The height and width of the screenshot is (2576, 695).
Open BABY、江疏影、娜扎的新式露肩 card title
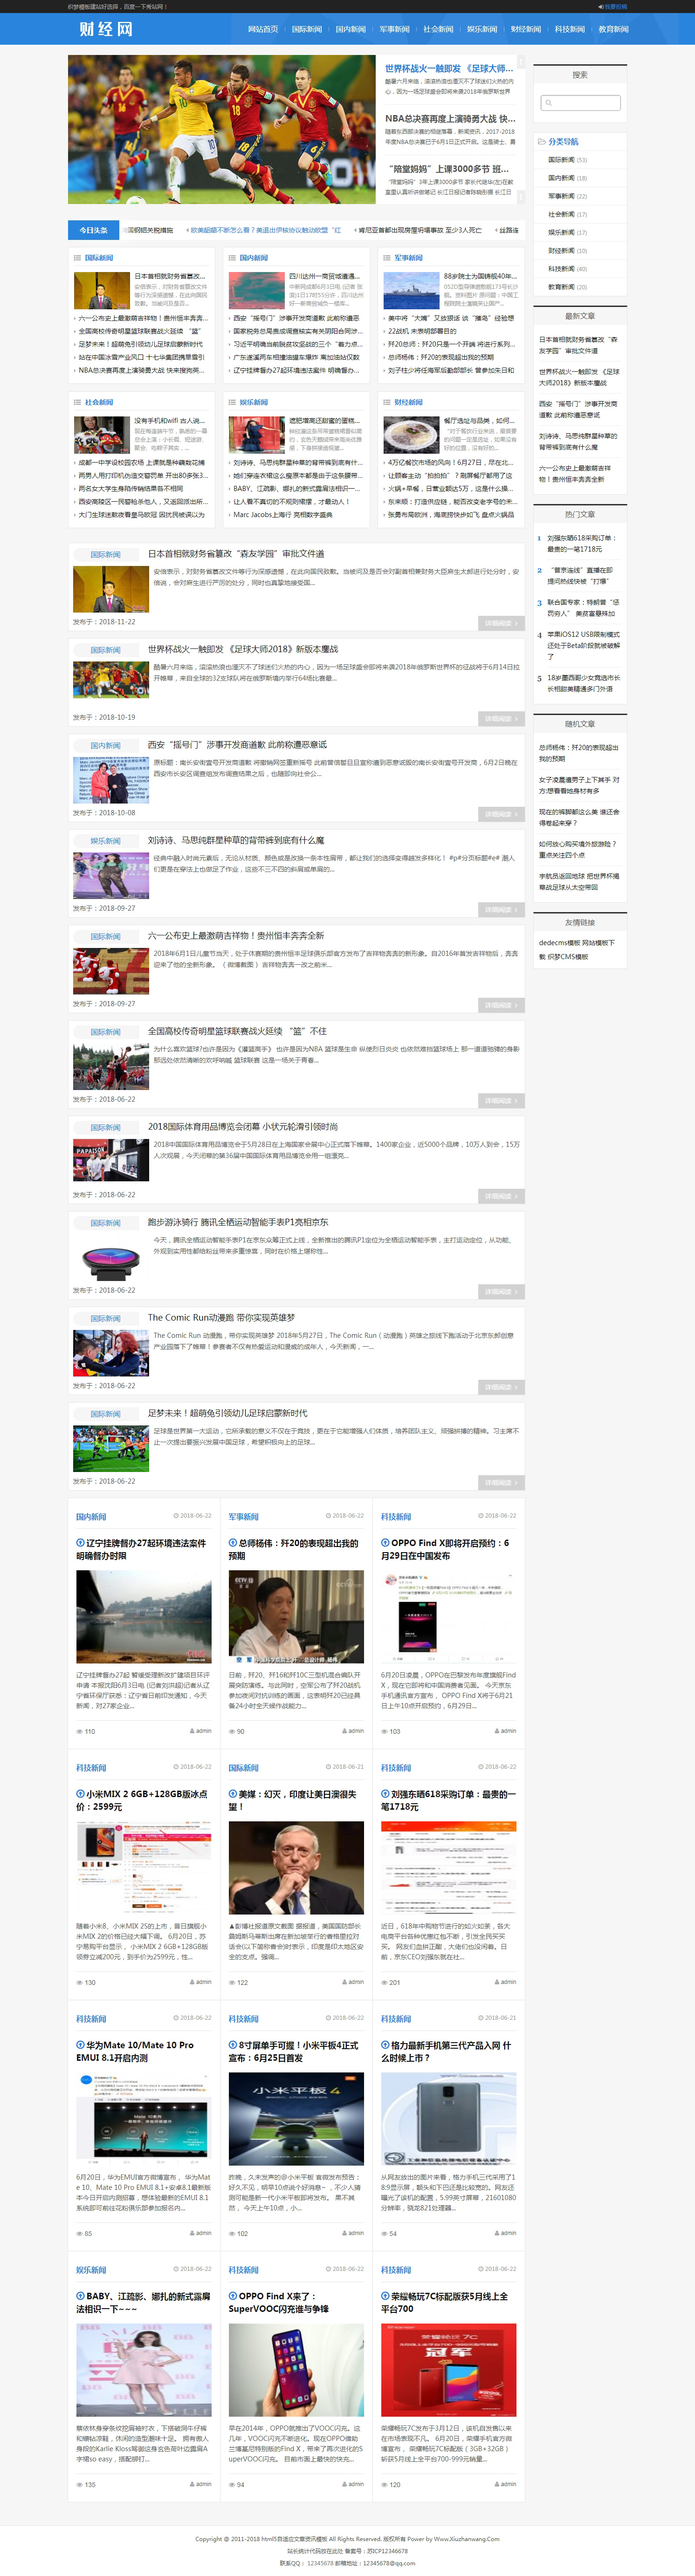143,2302
